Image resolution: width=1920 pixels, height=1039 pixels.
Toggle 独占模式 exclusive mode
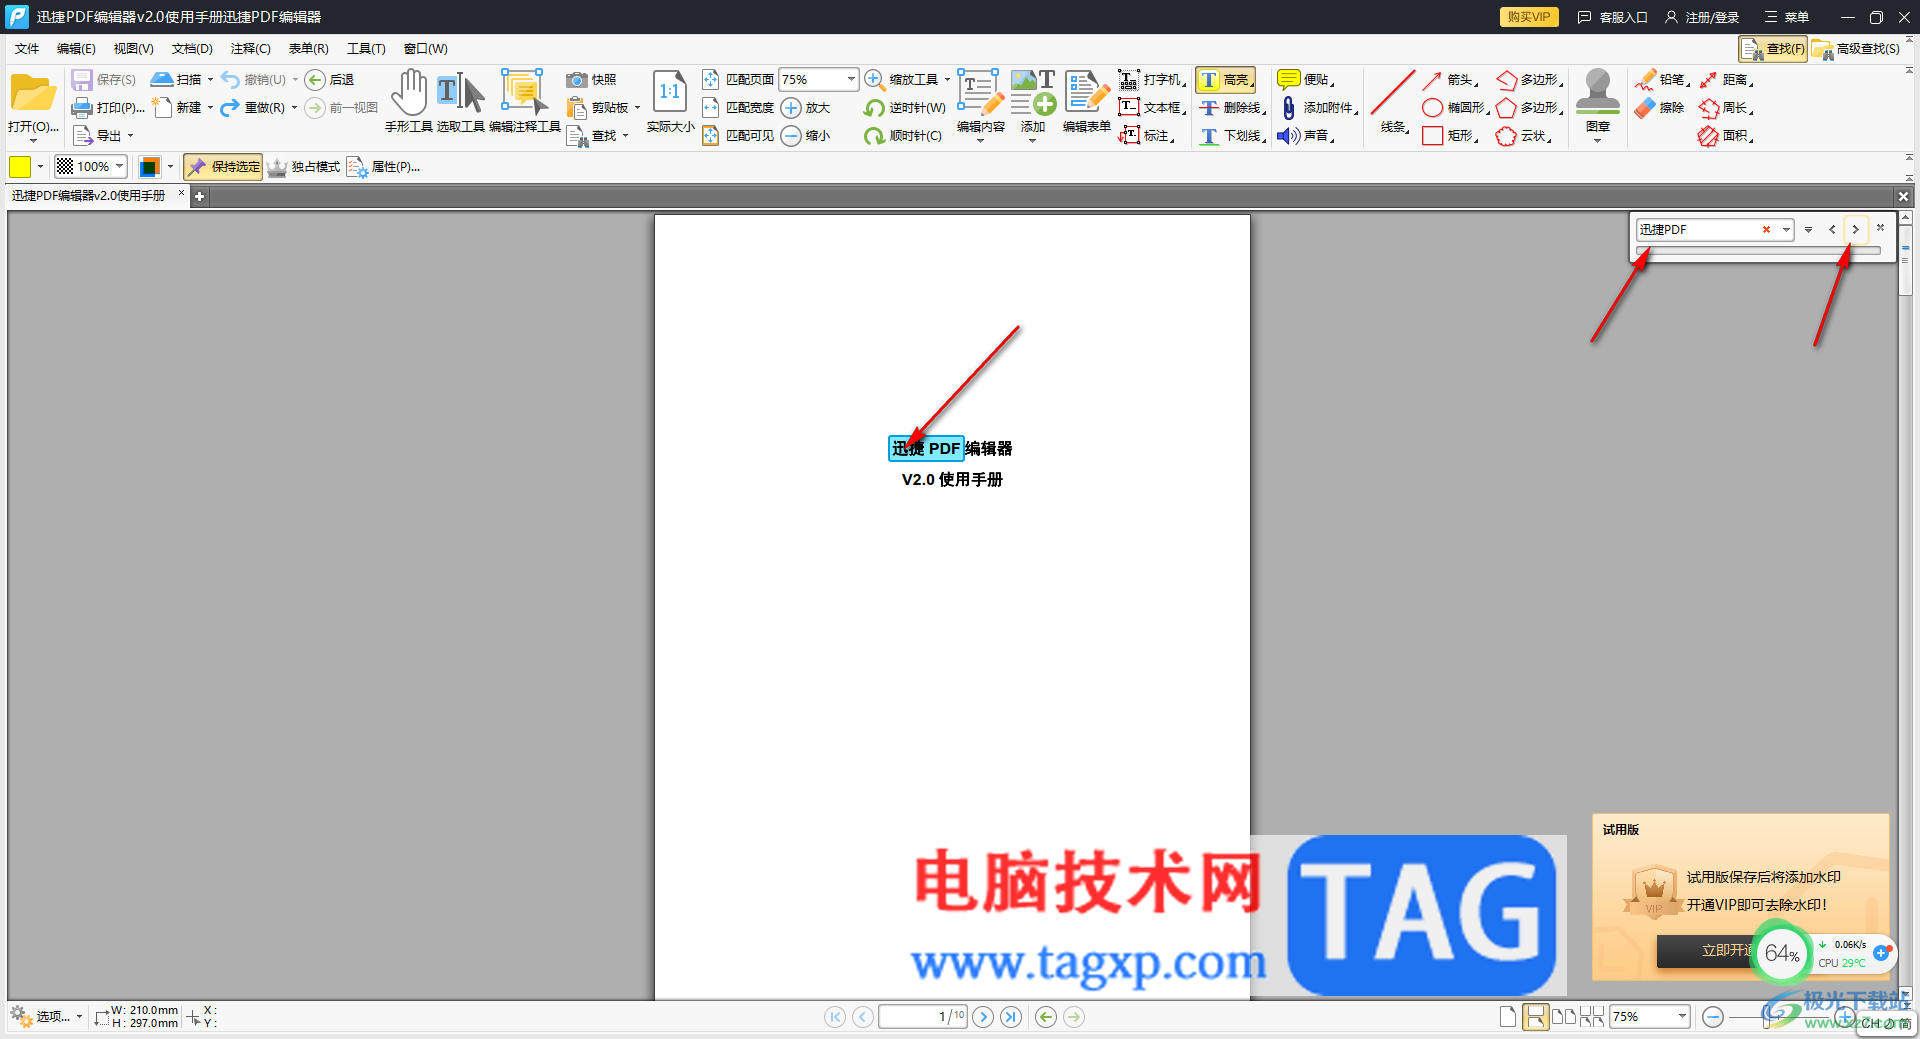click(304, 167)
